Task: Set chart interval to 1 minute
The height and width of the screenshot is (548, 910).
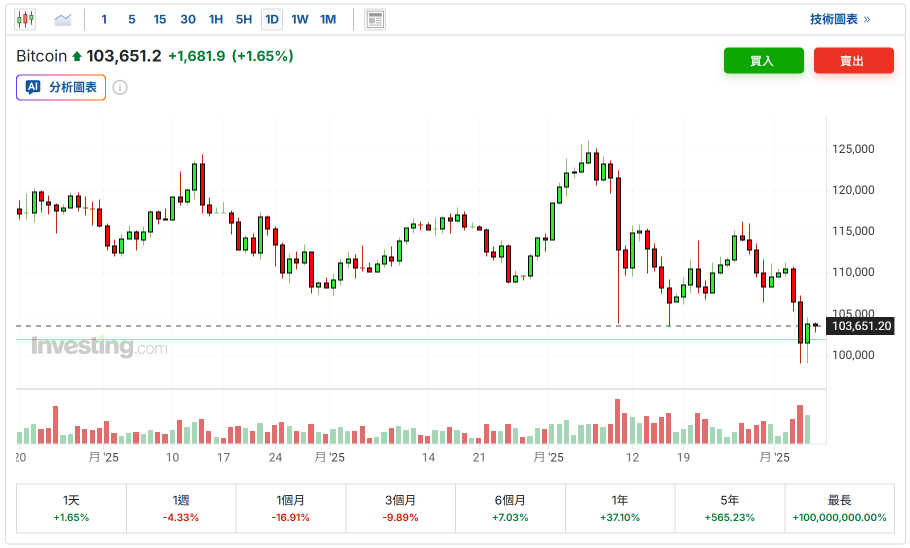Action: 104,19
